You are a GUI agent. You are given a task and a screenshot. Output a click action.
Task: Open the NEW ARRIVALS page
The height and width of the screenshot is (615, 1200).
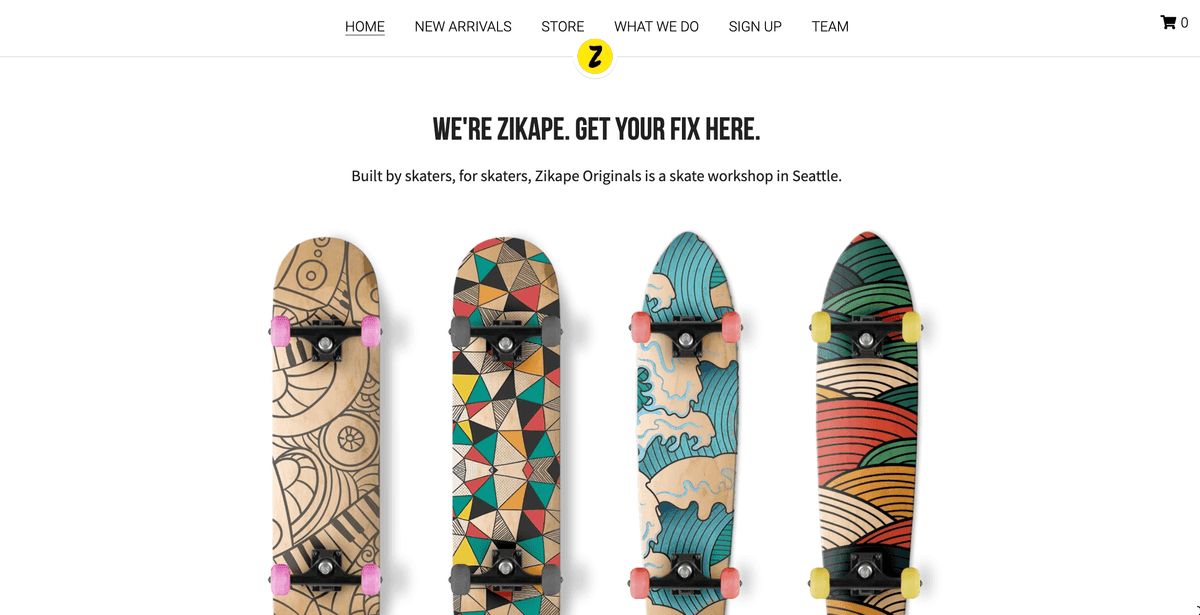463,27
